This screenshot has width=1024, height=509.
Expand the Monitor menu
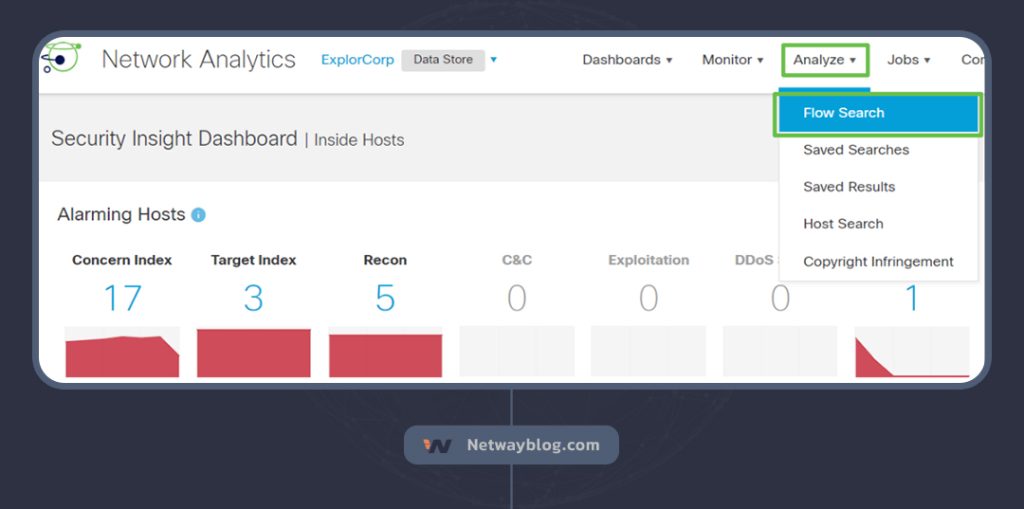pos(732,60)
